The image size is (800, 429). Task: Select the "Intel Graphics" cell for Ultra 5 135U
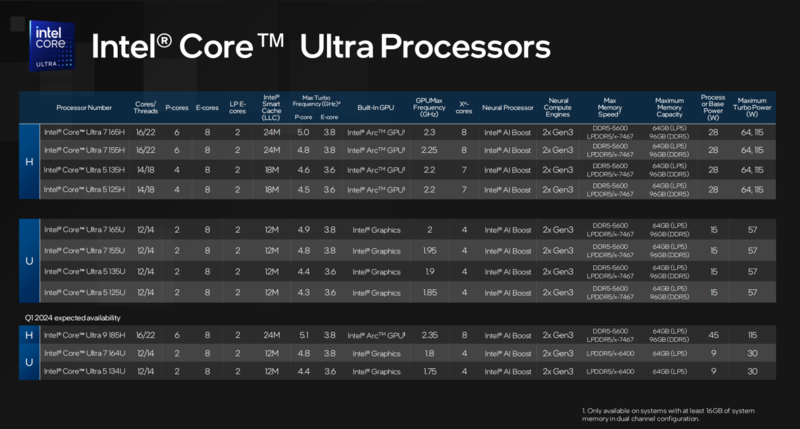tap(376, 271)
